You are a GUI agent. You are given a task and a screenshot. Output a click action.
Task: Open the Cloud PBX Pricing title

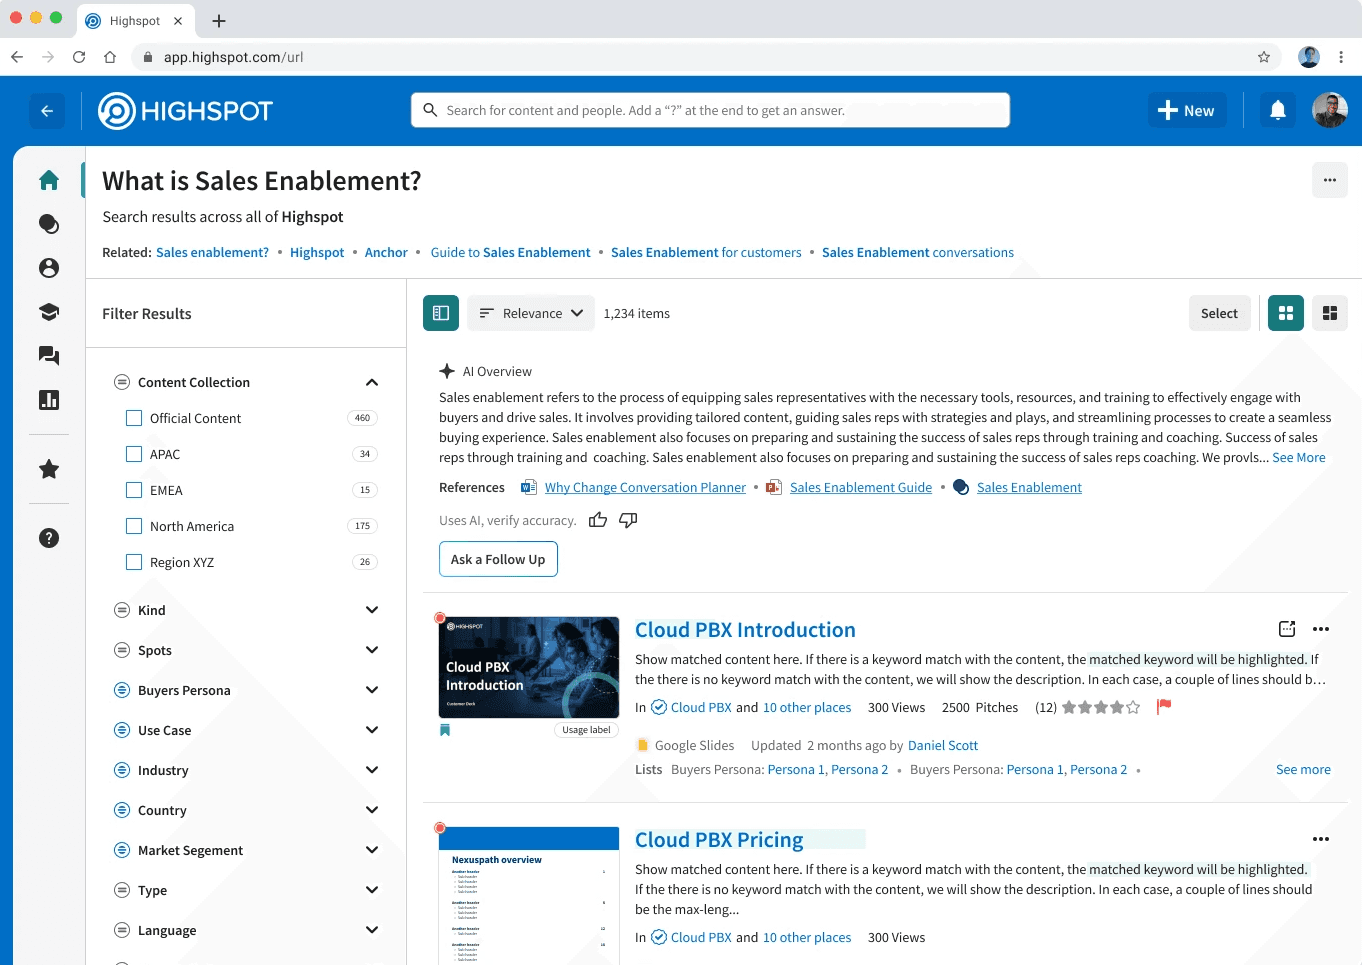(719, 840)
